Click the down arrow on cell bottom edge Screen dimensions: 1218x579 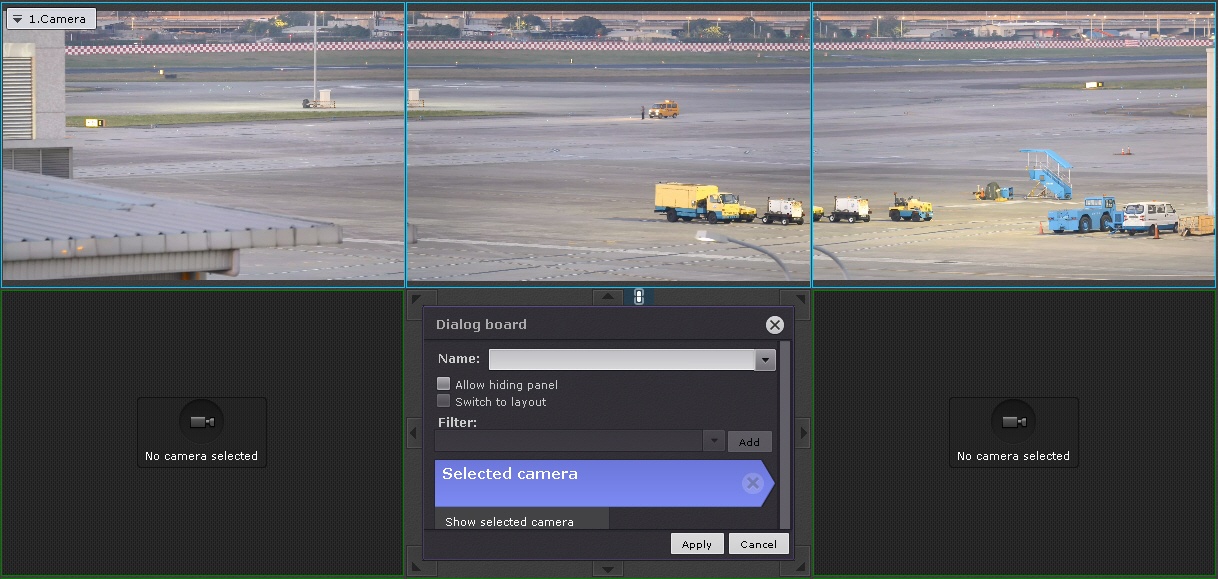(608, 569)
